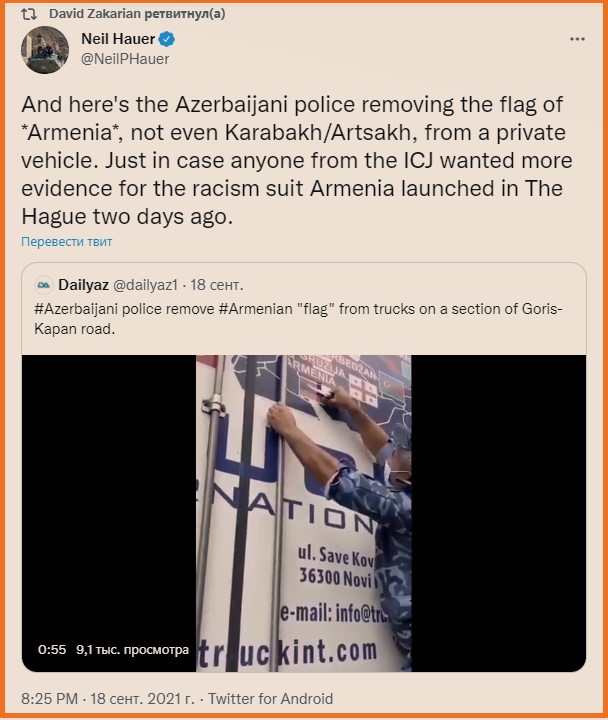Click "Перевести твит" to translate the tweet
Image resolution: width=608 pixels, height=720 pixels.
(67, 242)
